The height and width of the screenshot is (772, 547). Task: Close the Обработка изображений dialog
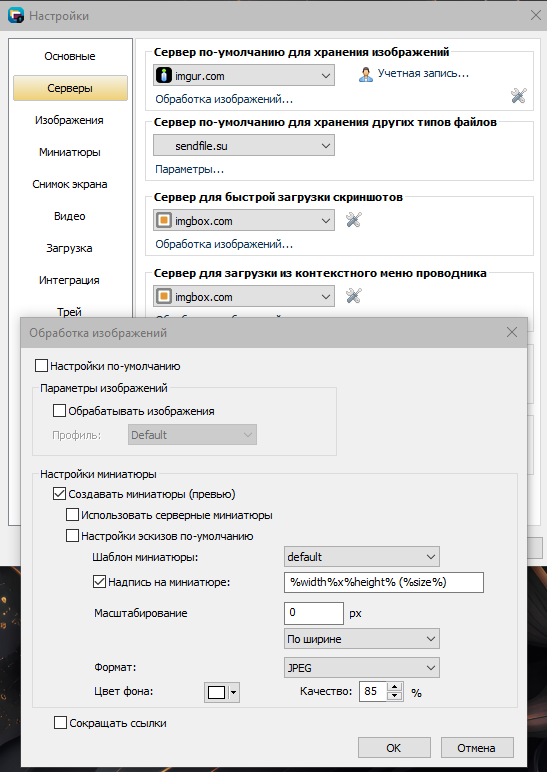(512, 332)
